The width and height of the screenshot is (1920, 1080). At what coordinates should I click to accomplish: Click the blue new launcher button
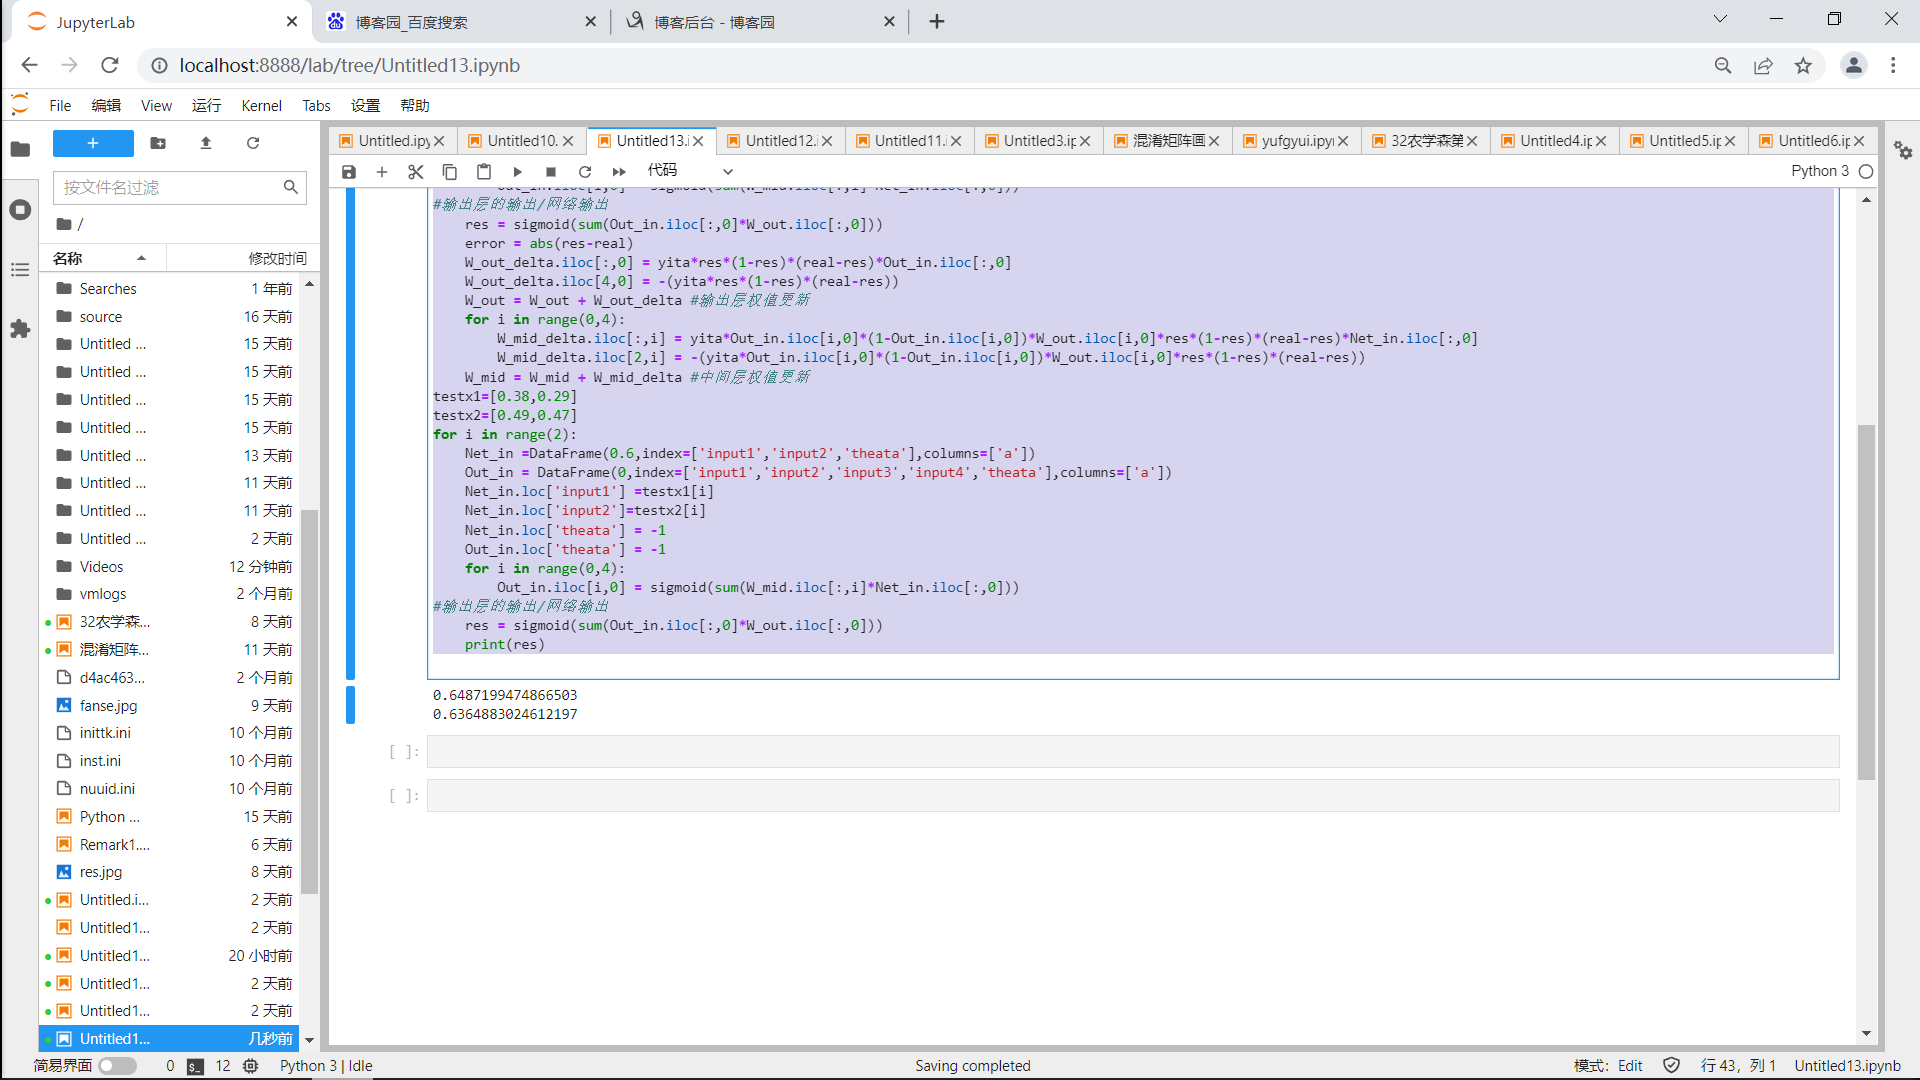pyautogui.click(x=93, y=143)
